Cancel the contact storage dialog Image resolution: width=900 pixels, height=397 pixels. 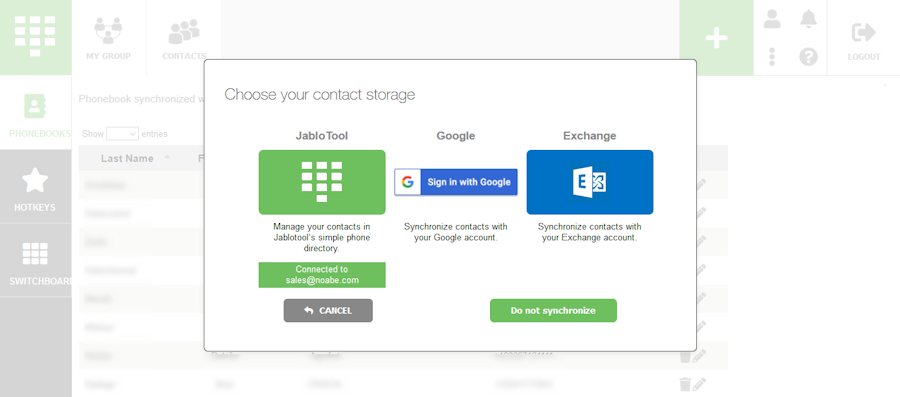click(x=328, y=310)
